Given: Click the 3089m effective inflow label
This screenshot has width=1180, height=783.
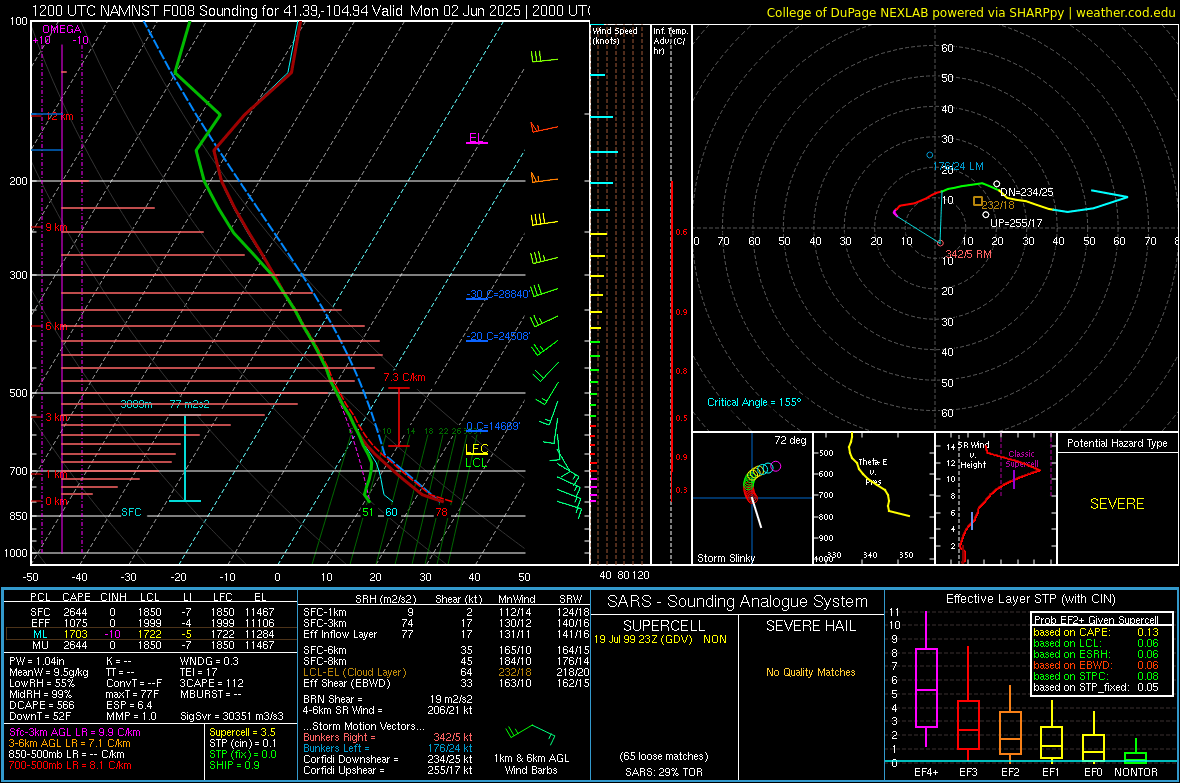Looking at the screenshot, I should click(136, 404).
